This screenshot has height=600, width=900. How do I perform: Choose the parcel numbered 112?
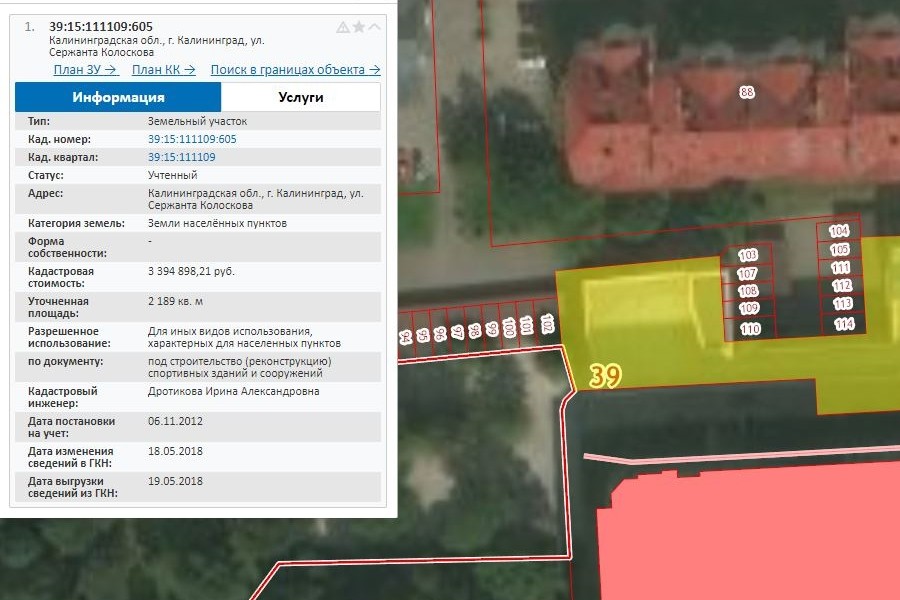coord(841,286)
